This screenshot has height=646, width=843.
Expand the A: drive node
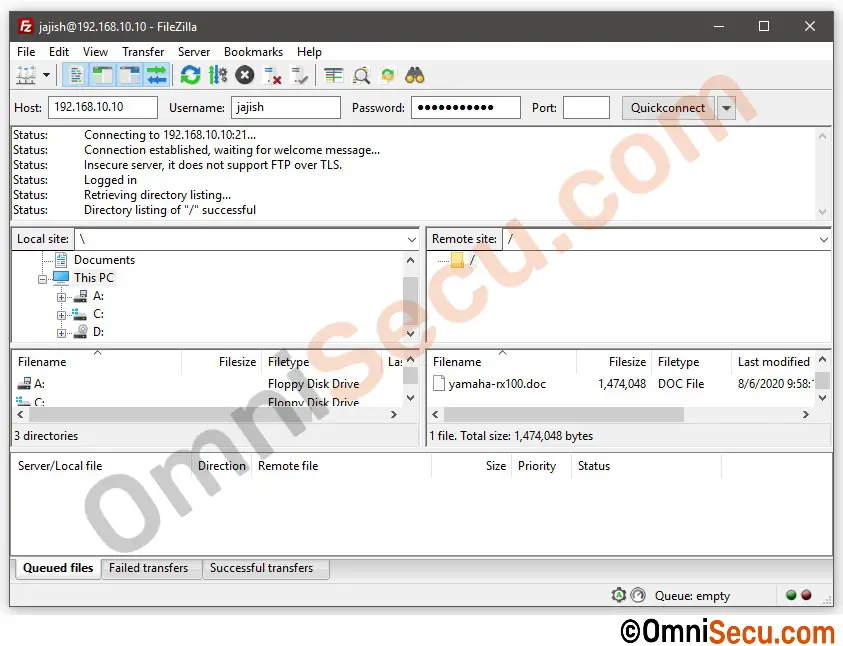point(61,297)
